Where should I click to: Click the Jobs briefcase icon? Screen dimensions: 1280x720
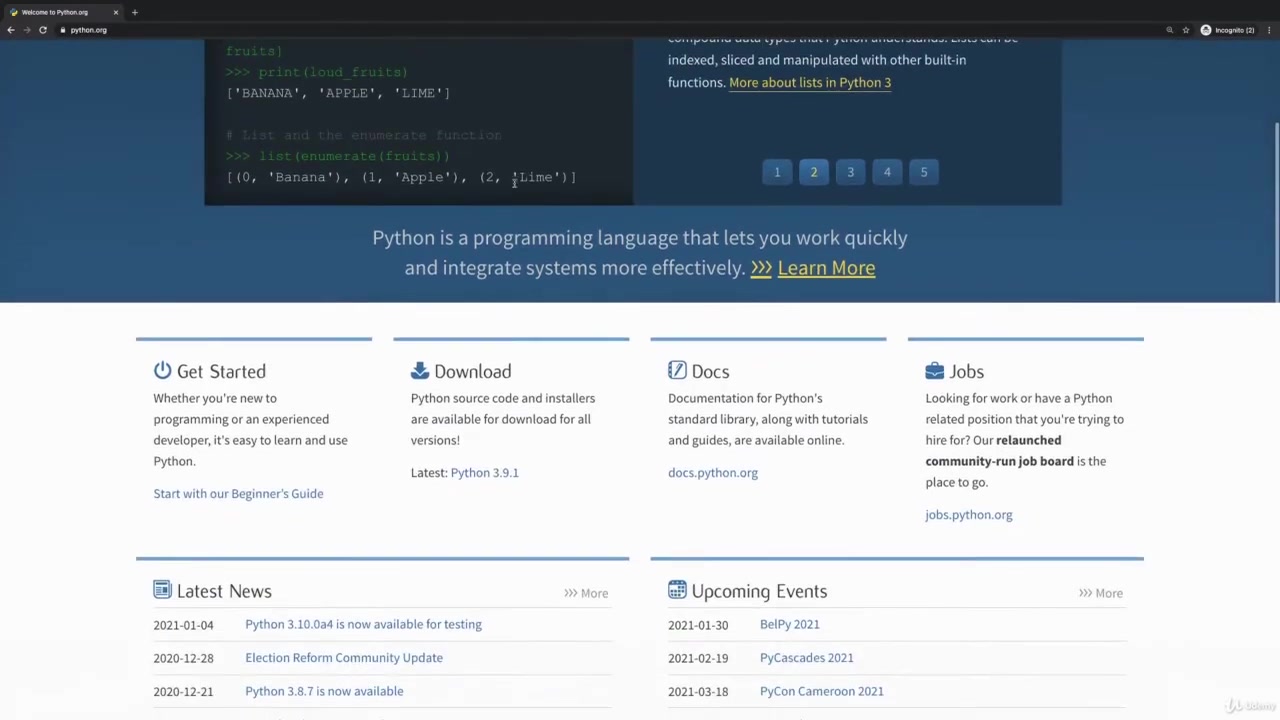(x=934, y=371)
